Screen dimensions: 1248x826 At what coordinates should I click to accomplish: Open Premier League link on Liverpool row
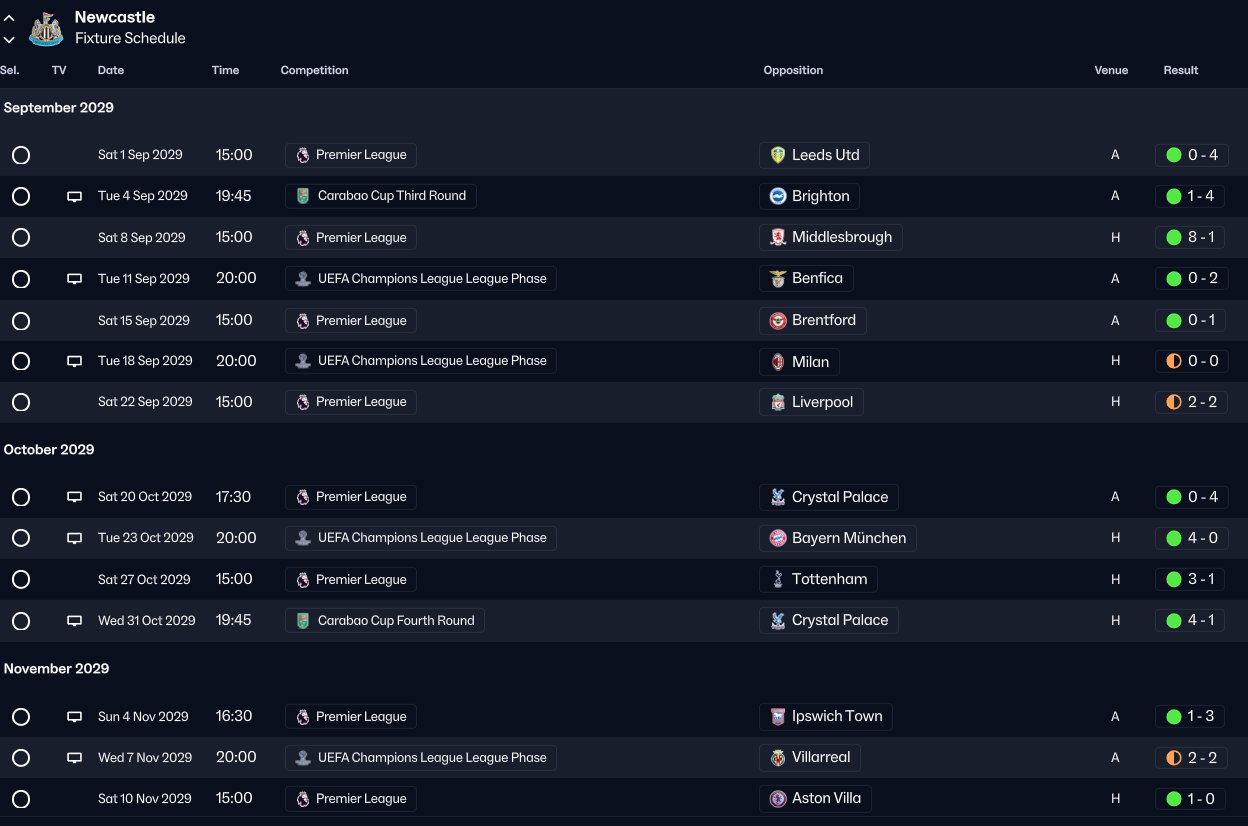tap(351, 402)
